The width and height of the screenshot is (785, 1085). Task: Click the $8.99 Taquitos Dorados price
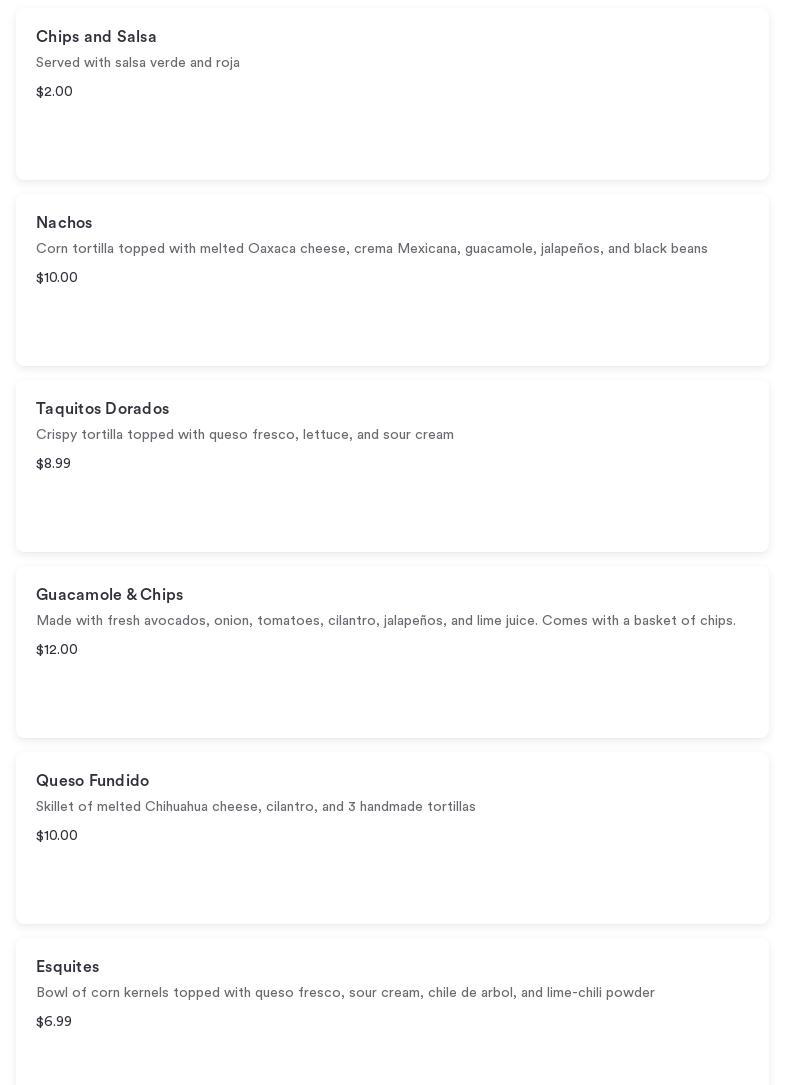point(53,464)
